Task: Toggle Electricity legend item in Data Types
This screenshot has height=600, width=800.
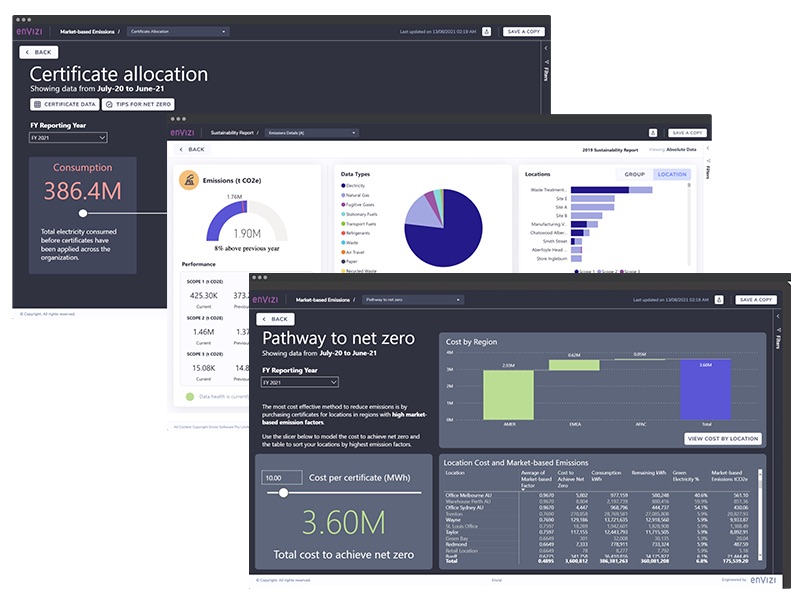Action: (x=353, y=186)
